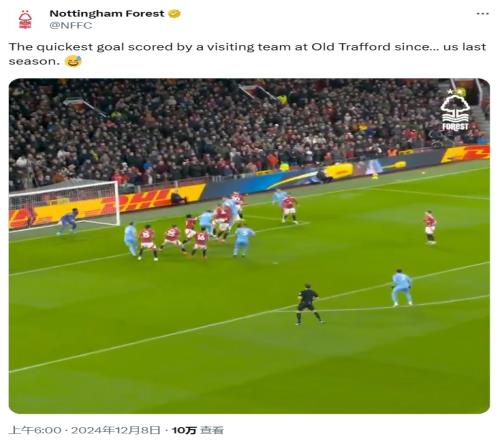
Task: Open the Nottingham Forest account name
Action: (107, 14)
